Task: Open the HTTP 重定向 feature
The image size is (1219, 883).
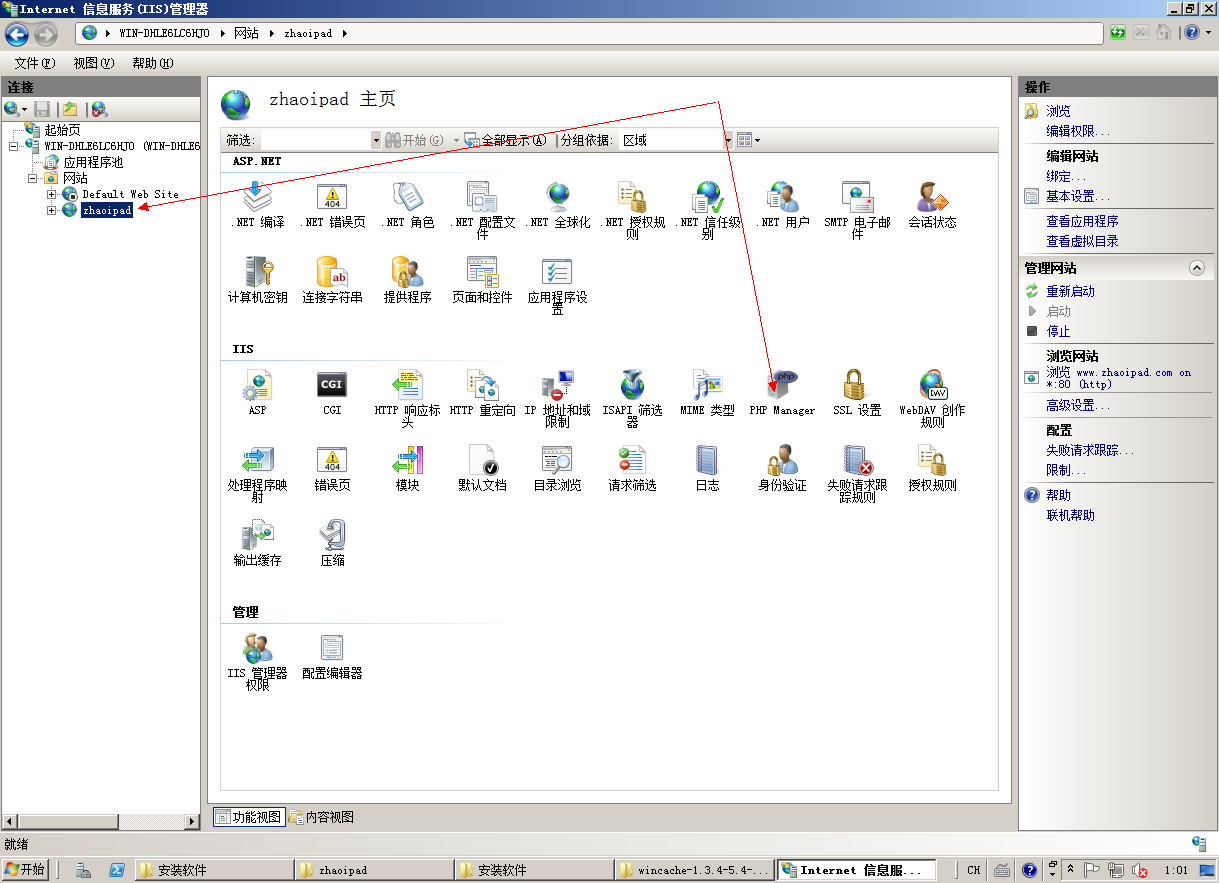Action: coord(482,393)
